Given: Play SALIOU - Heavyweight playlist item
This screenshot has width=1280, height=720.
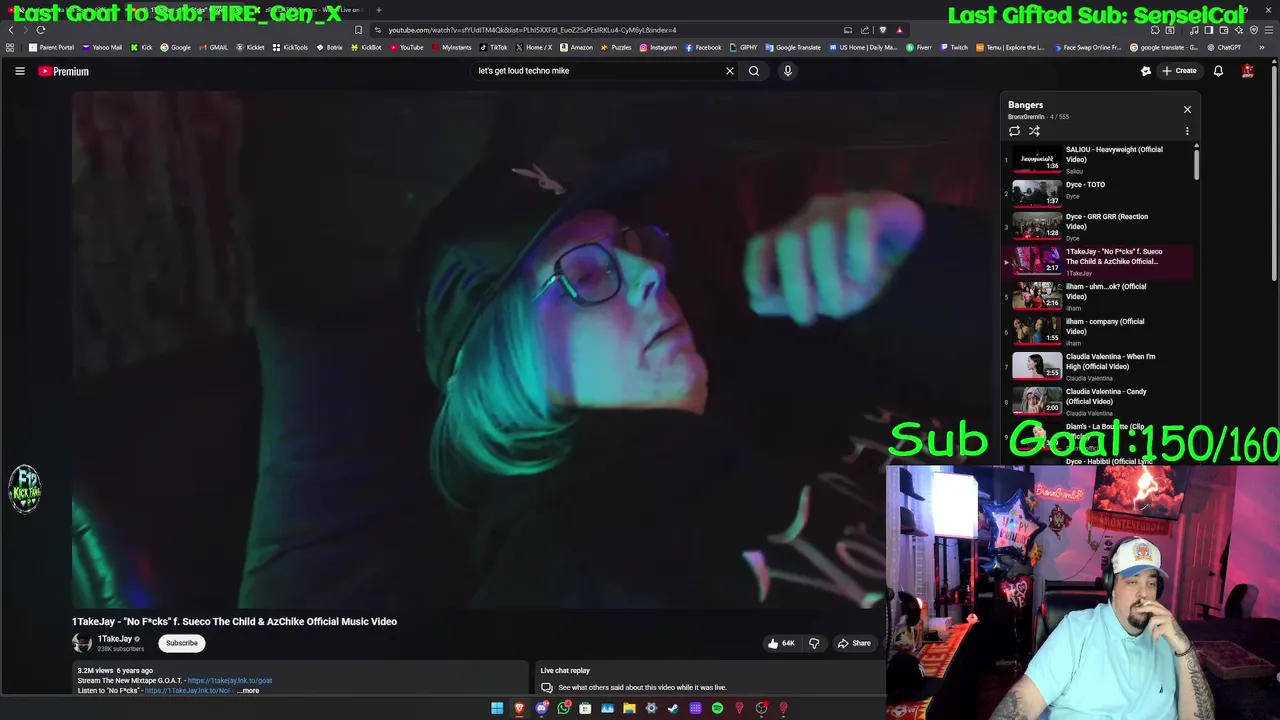Looking at the screenshot, I should 1097,159.
